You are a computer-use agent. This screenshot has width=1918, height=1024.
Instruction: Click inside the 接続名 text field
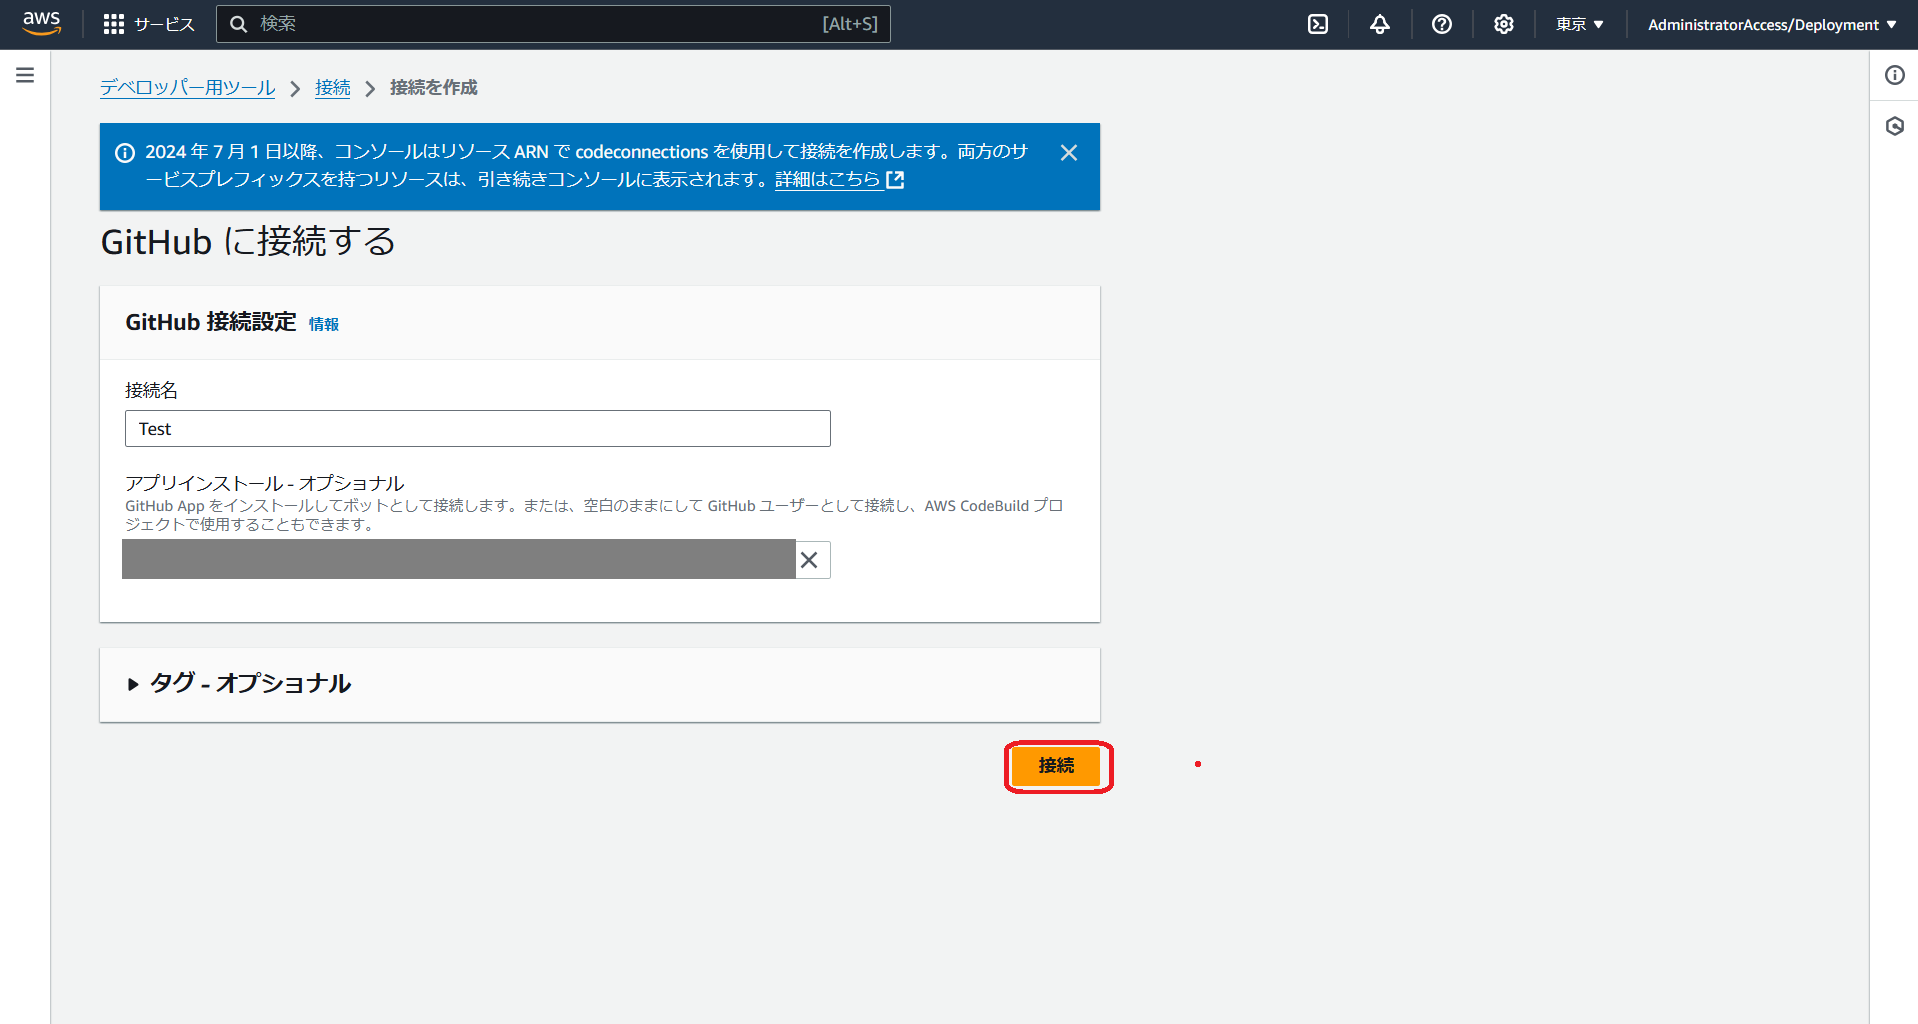pyautogui.click(x=477, y=428)
